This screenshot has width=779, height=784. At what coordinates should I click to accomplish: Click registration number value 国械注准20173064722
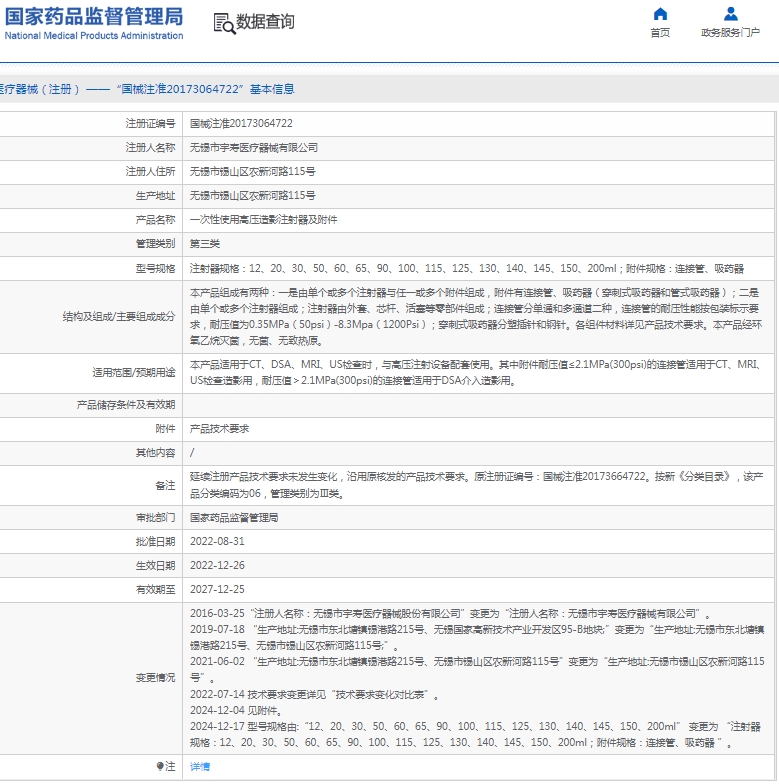(x=241, y=124)
